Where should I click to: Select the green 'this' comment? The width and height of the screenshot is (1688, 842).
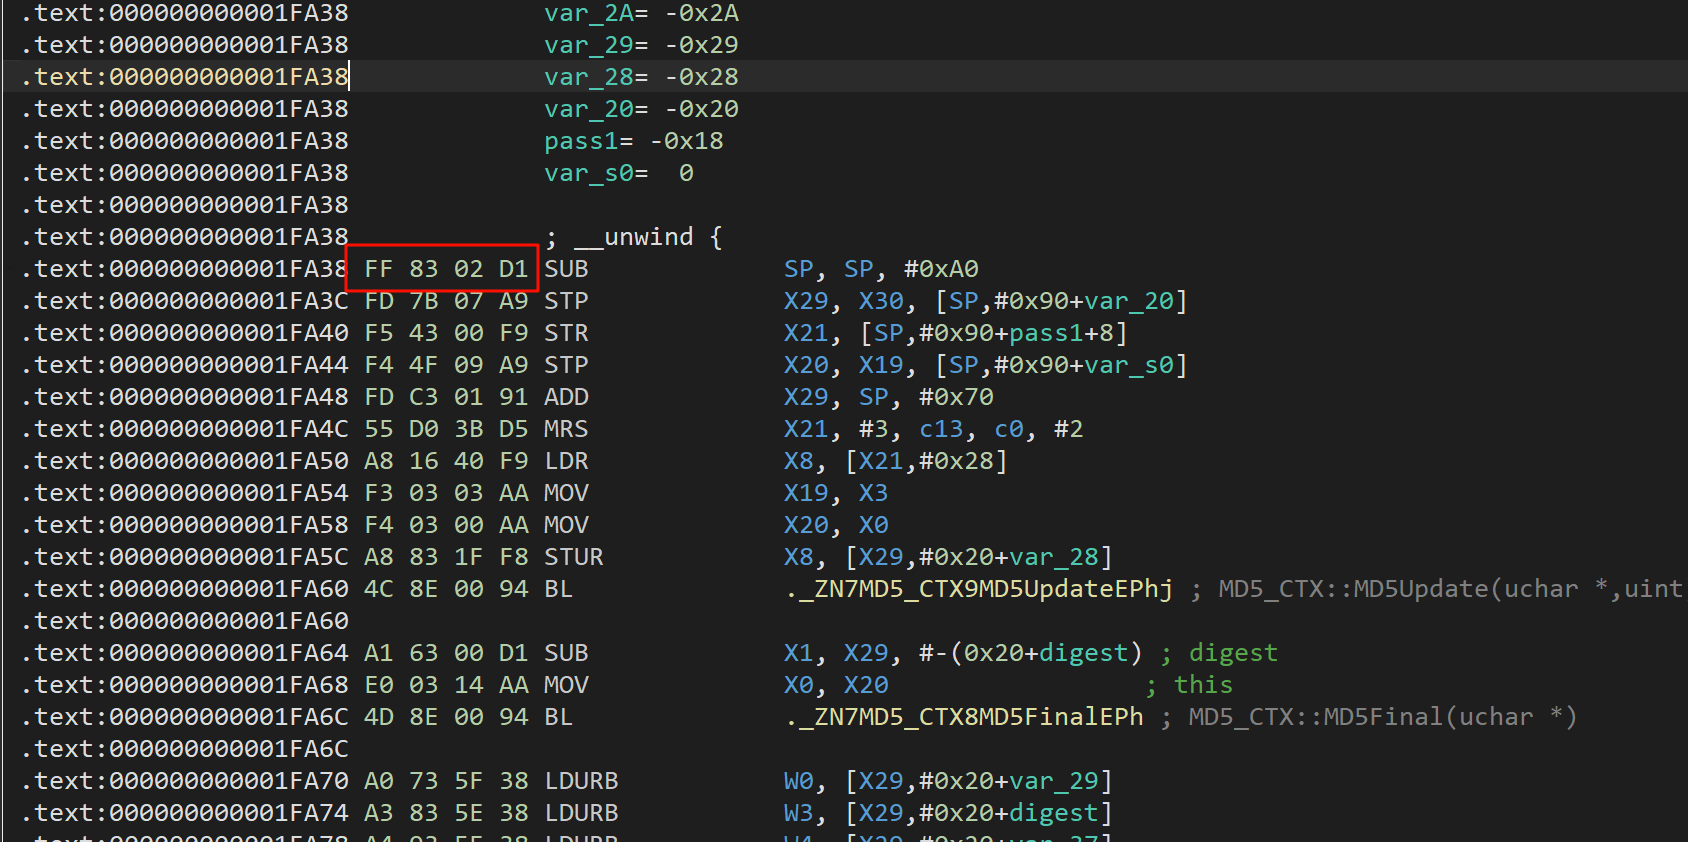point(1202,685)
